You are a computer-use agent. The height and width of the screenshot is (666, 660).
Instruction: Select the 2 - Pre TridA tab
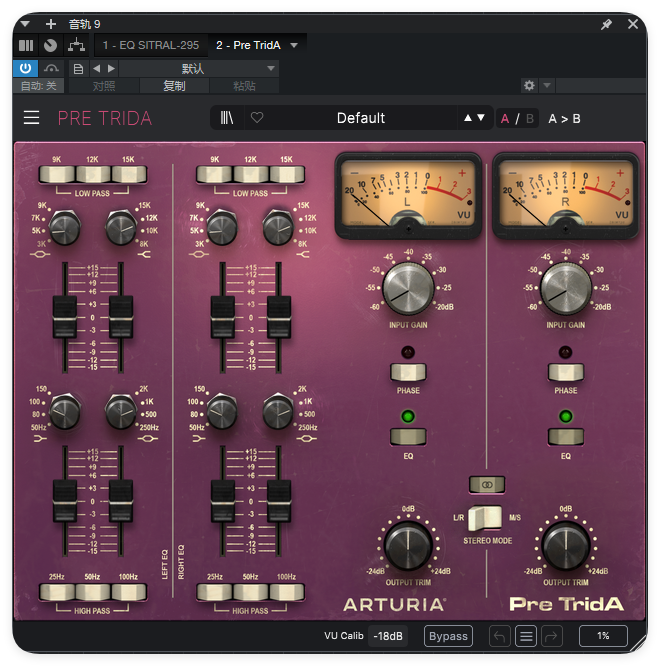(x=248, y=45)
